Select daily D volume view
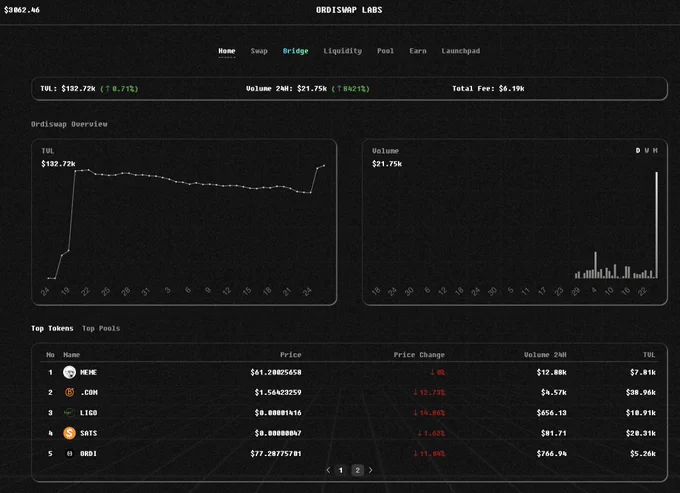 (638, 150)
